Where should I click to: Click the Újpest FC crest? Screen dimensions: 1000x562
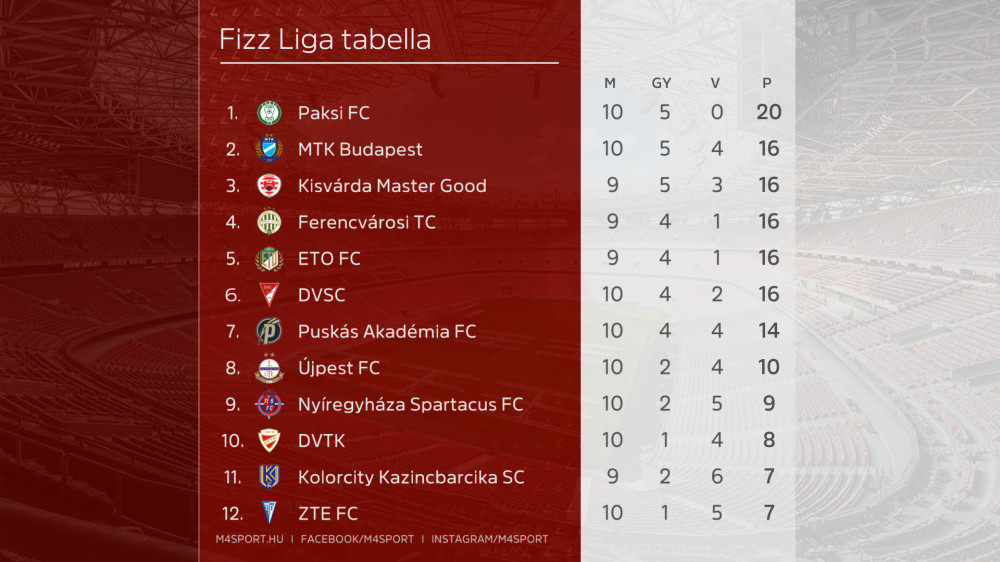click(269, 368)
